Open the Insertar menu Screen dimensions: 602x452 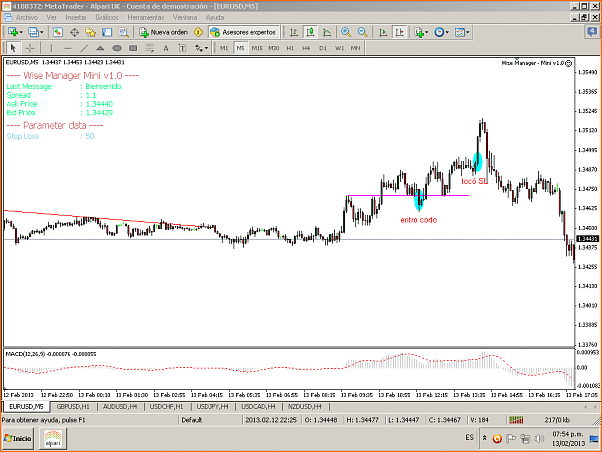76,17
